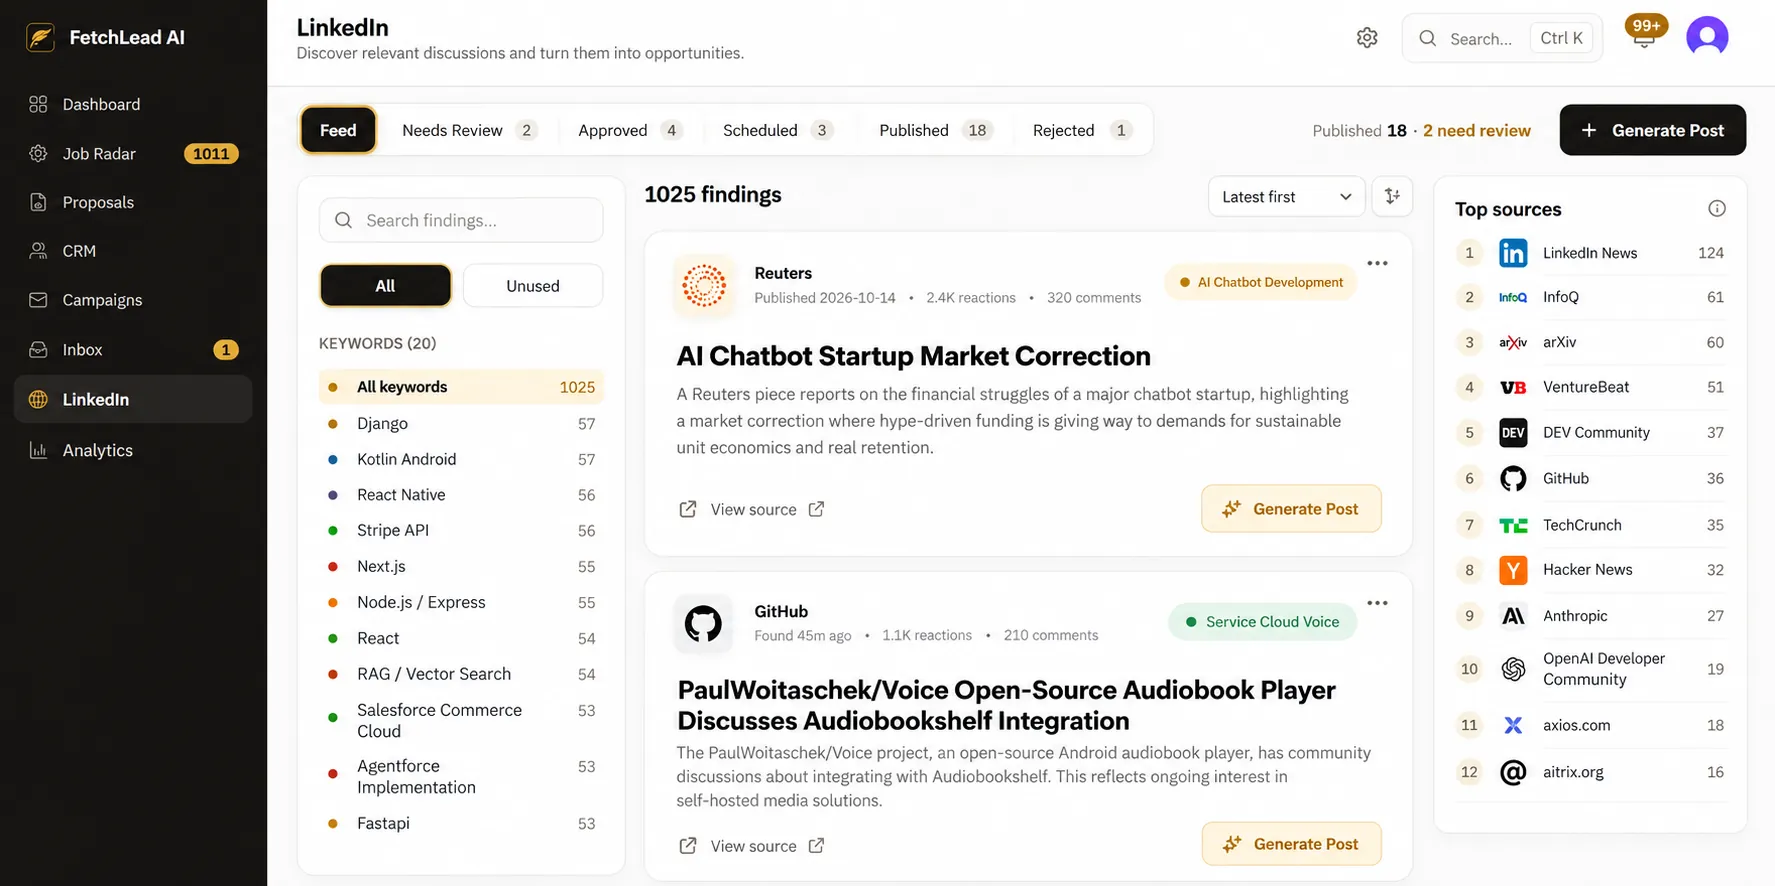This screenshot has height=886, width=1775.
Task: Open the Latest first sort dropdown
Action: click(1286, 197)
